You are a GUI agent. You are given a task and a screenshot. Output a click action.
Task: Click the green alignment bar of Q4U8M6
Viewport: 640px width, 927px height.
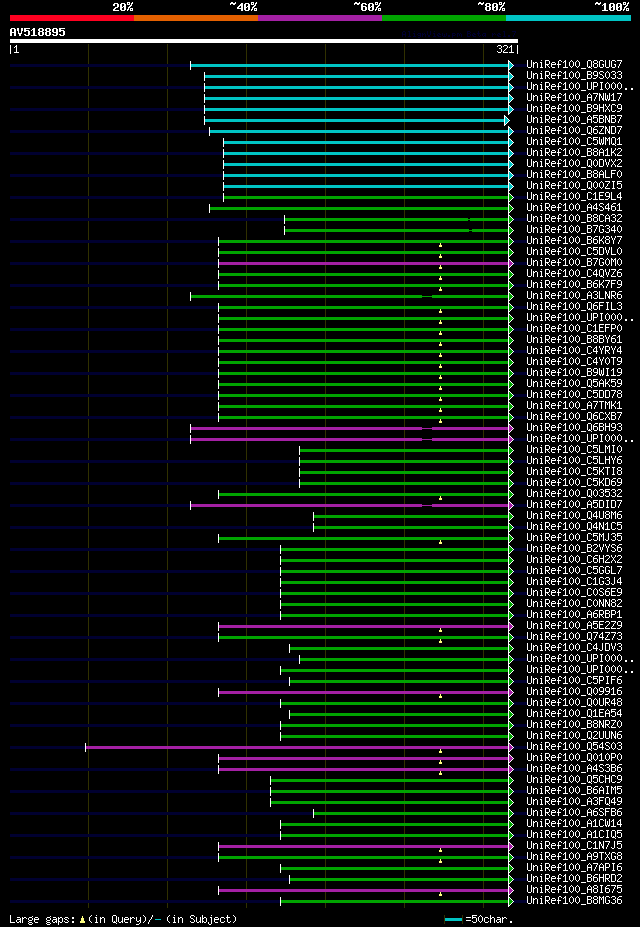click(411, 517)
